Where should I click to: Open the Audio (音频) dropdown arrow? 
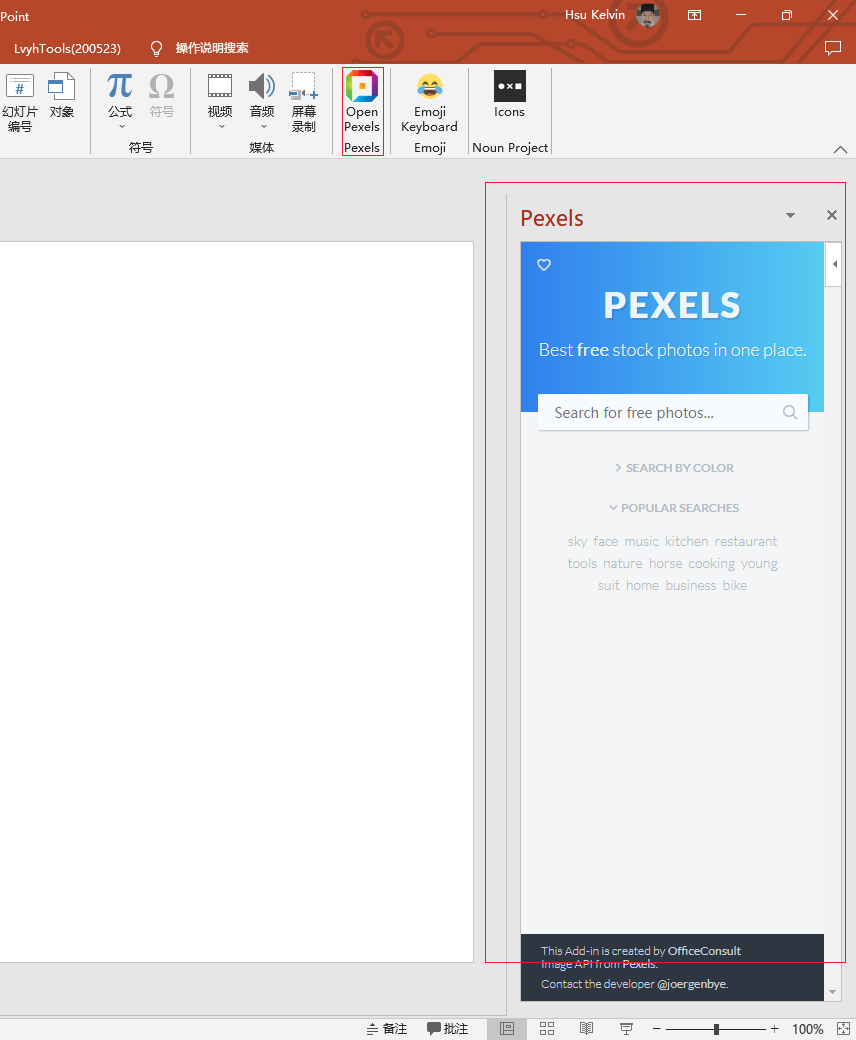click(263, 126)
